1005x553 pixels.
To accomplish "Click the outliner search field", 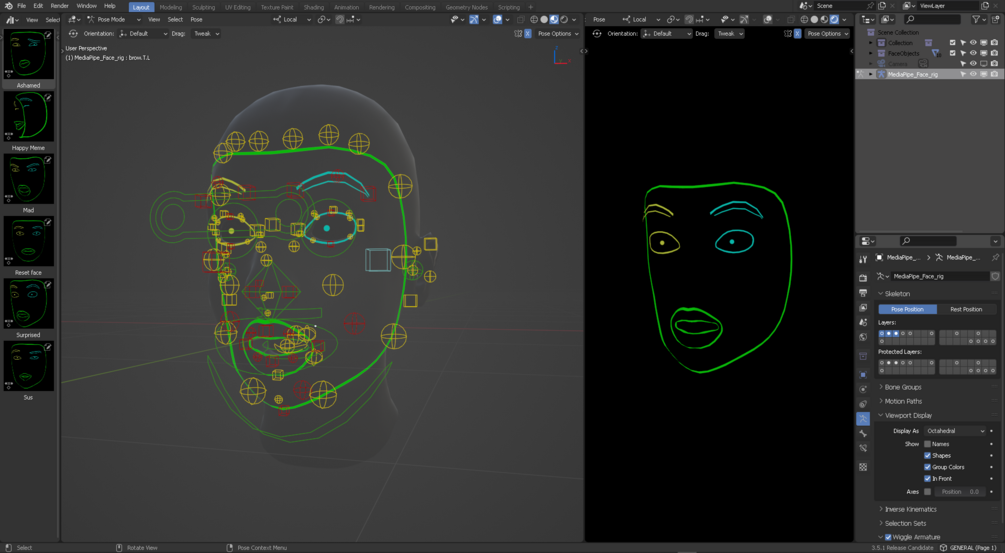I will (931, 20).
